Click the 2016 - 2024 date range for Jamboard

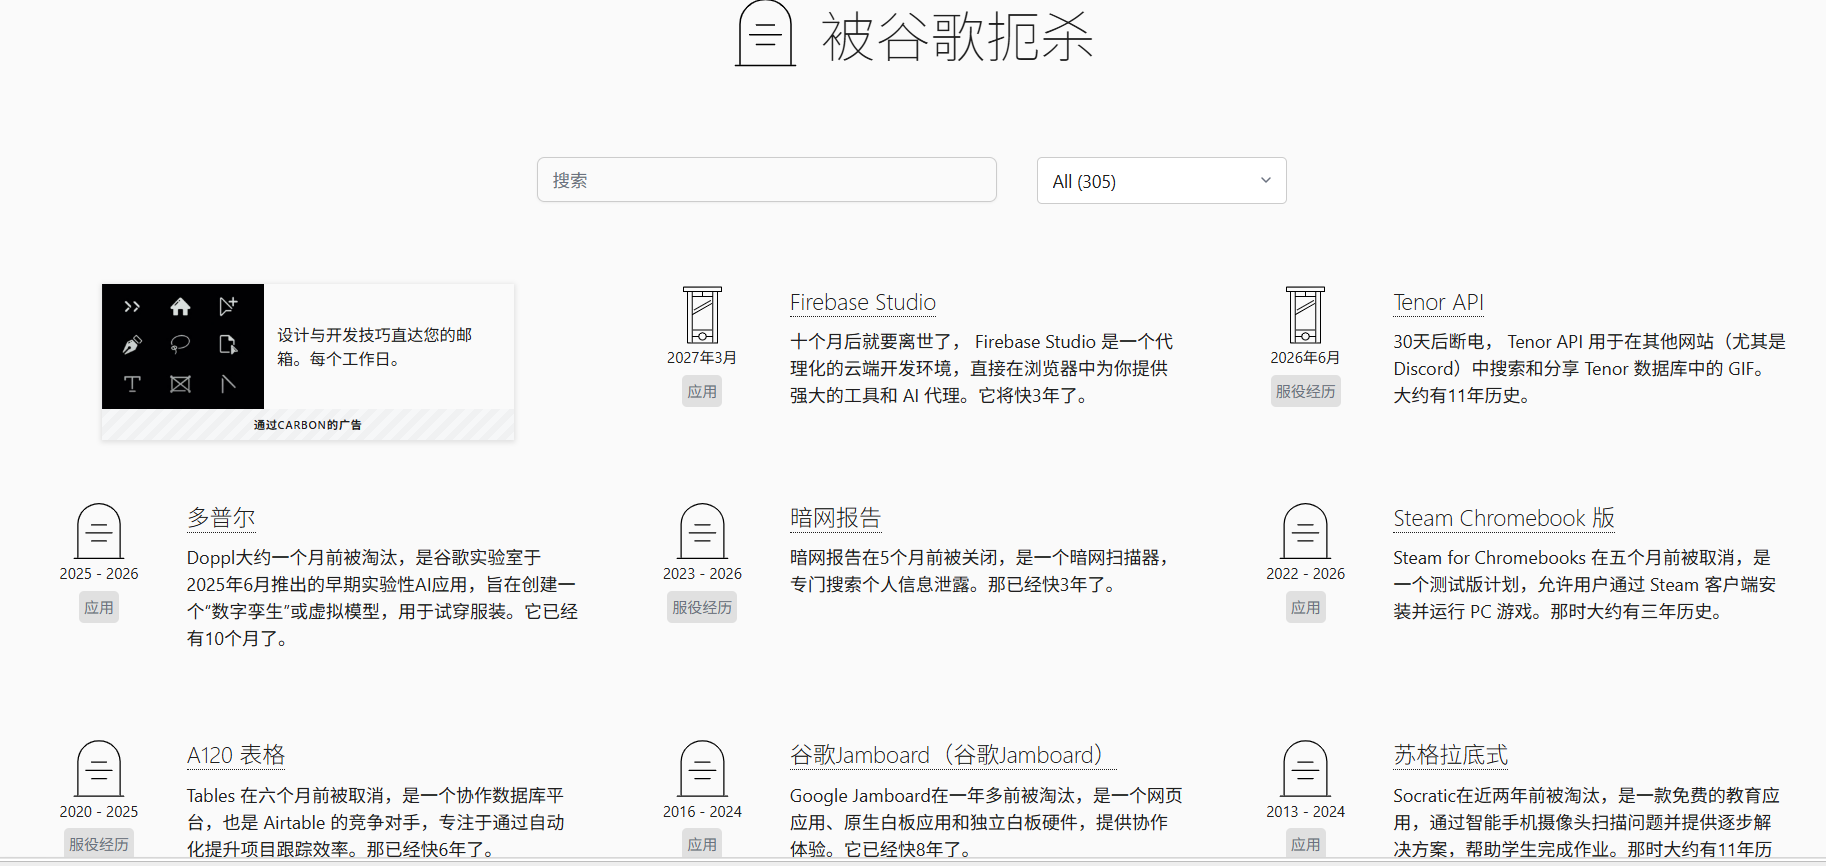coord(702,812)
